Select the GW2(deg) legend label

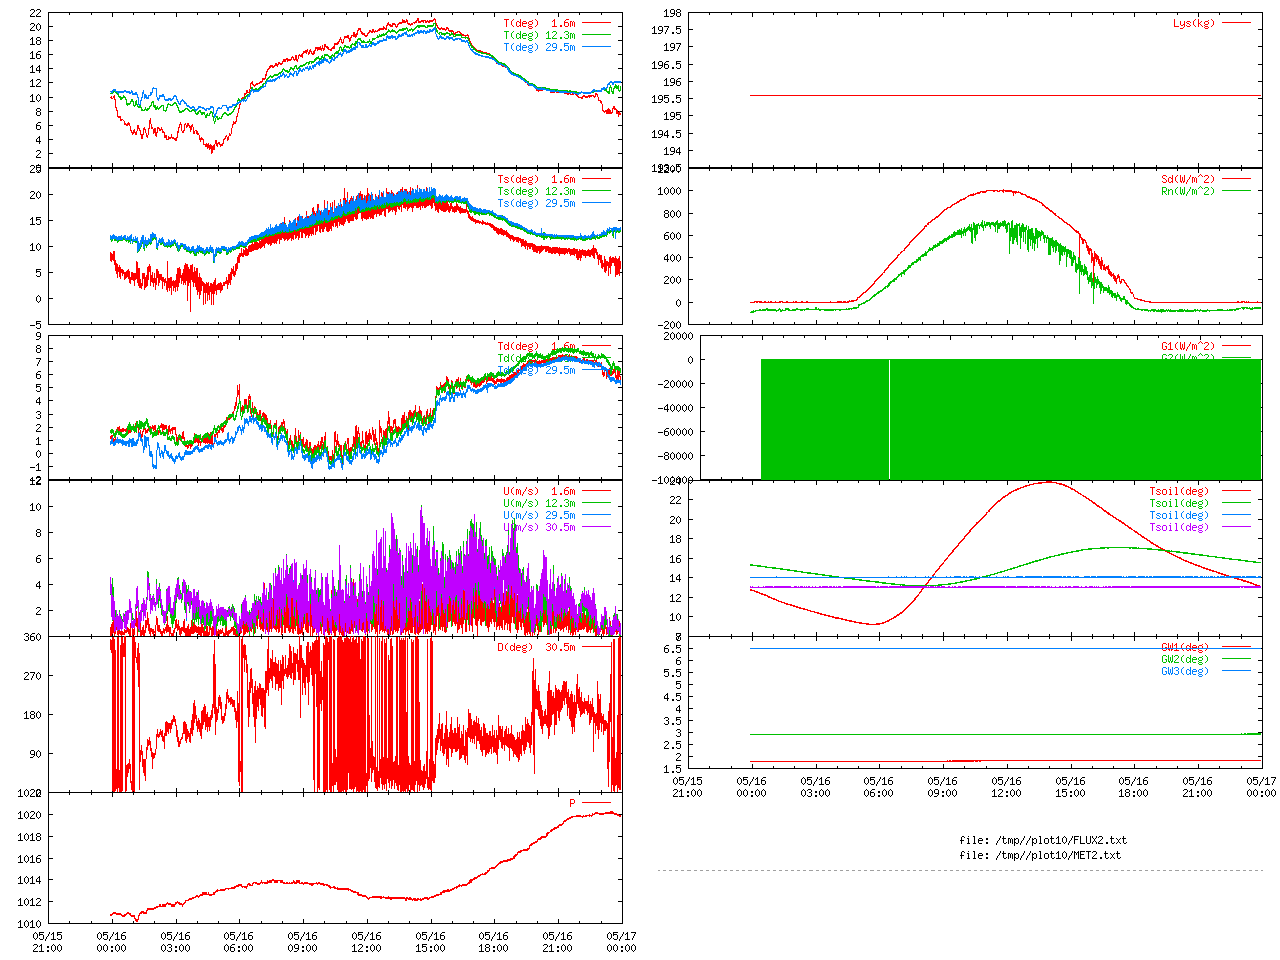[x=1185, y=659]
